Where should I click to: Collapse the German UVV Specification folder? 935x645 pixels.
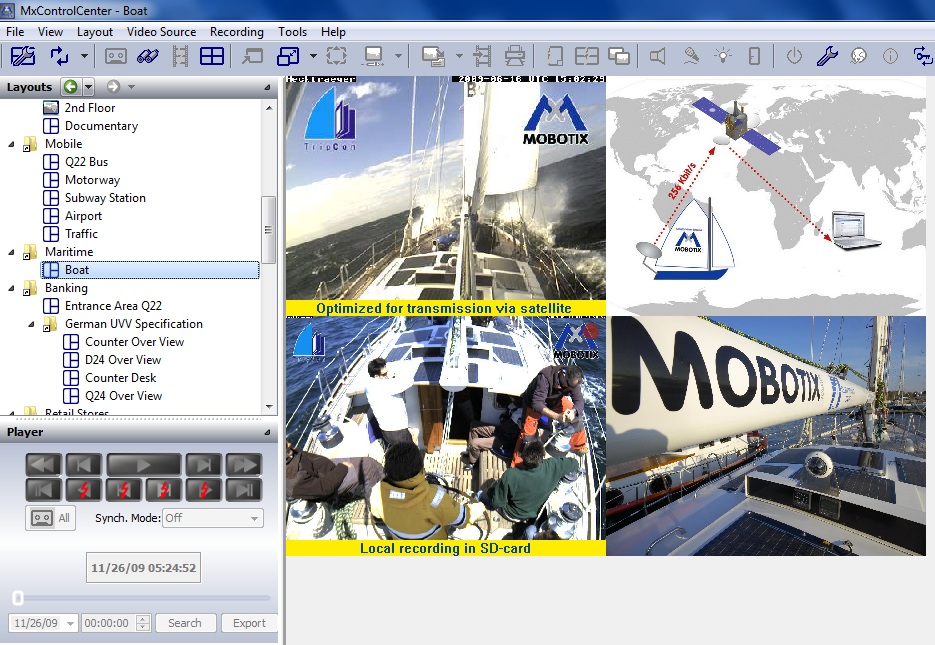[32, 324]
